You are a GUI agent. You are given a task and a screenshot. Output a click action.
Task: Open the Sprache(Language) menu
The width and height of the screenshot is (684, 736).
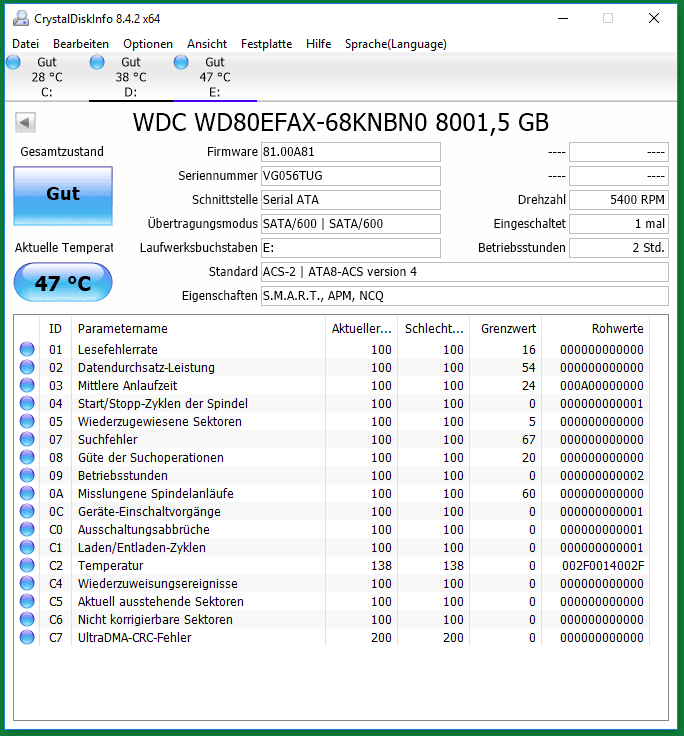396,44
